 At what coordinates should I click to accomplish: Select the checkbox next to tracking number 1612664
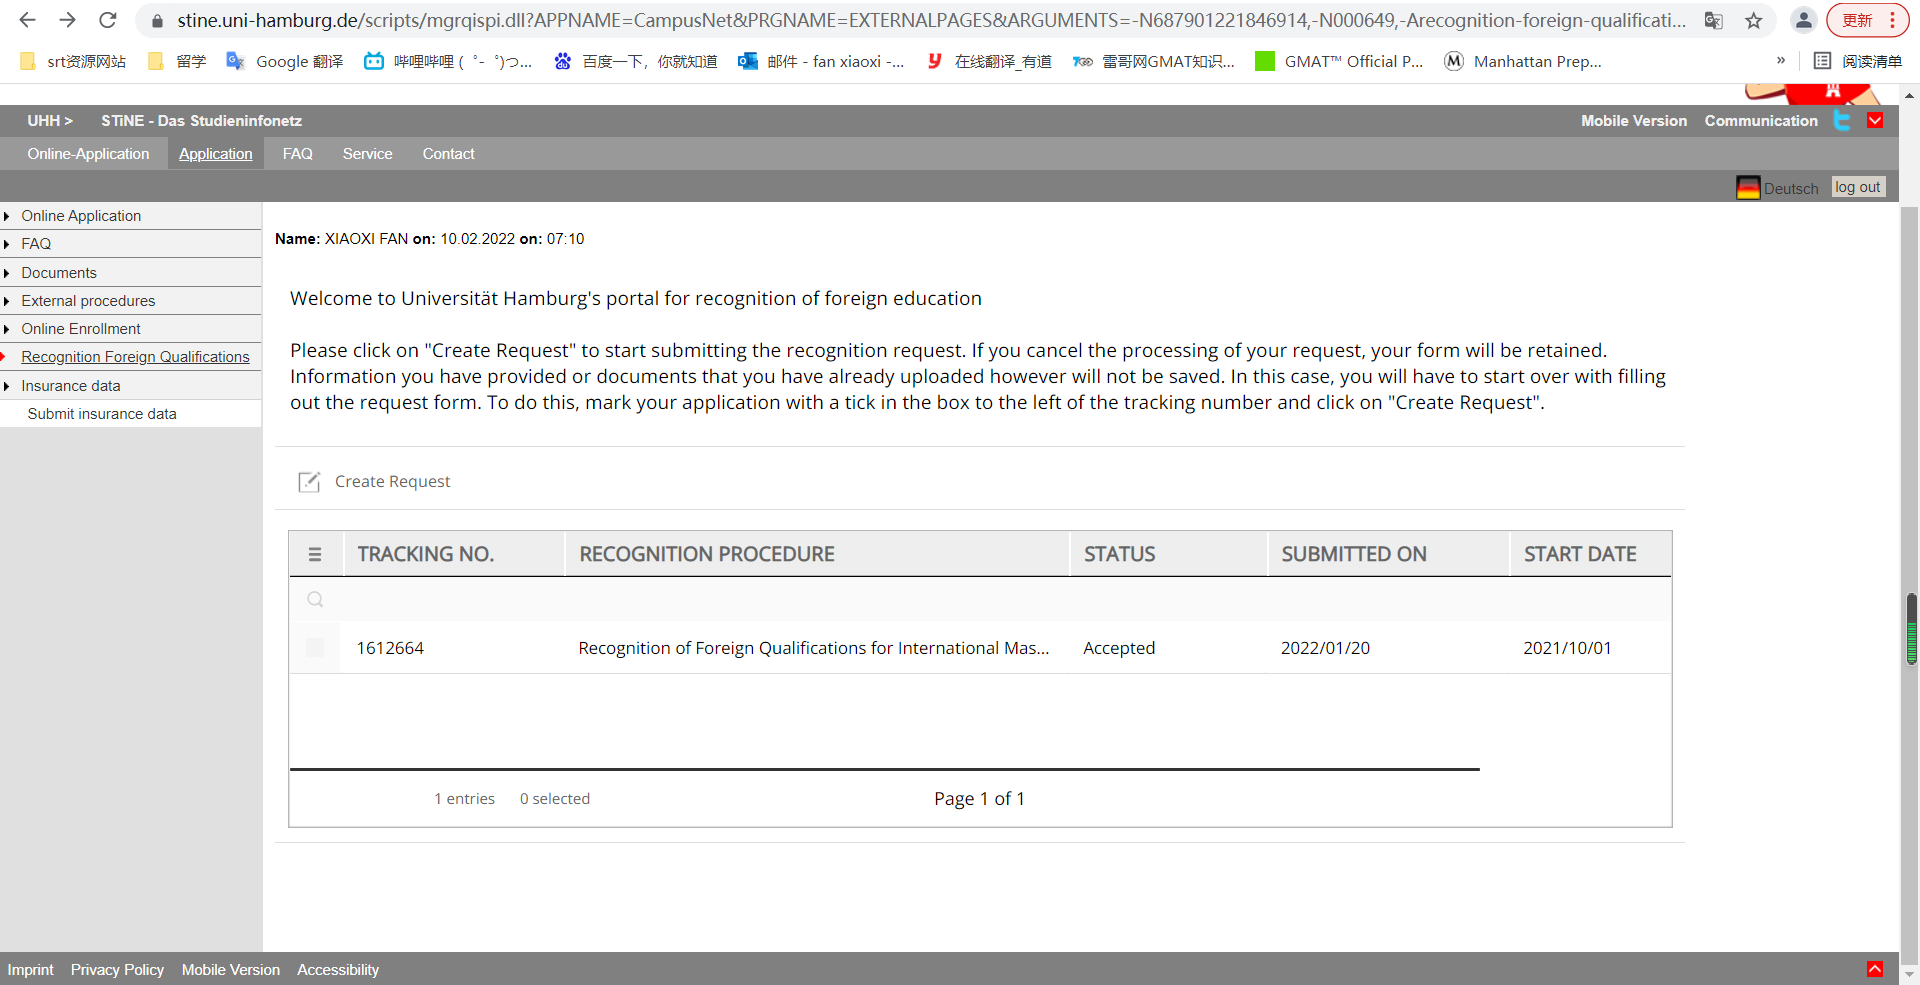point(315,647)
